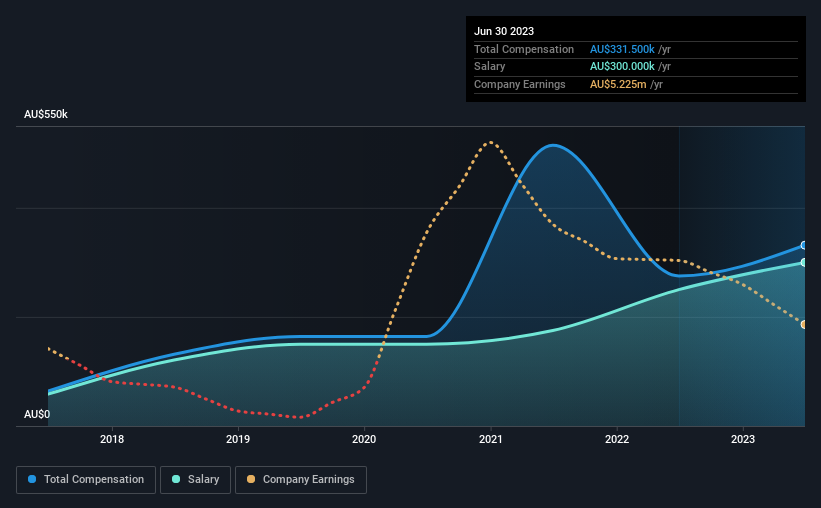
Task: Click the 2023 x-axis label
Action: click(743, 439)
